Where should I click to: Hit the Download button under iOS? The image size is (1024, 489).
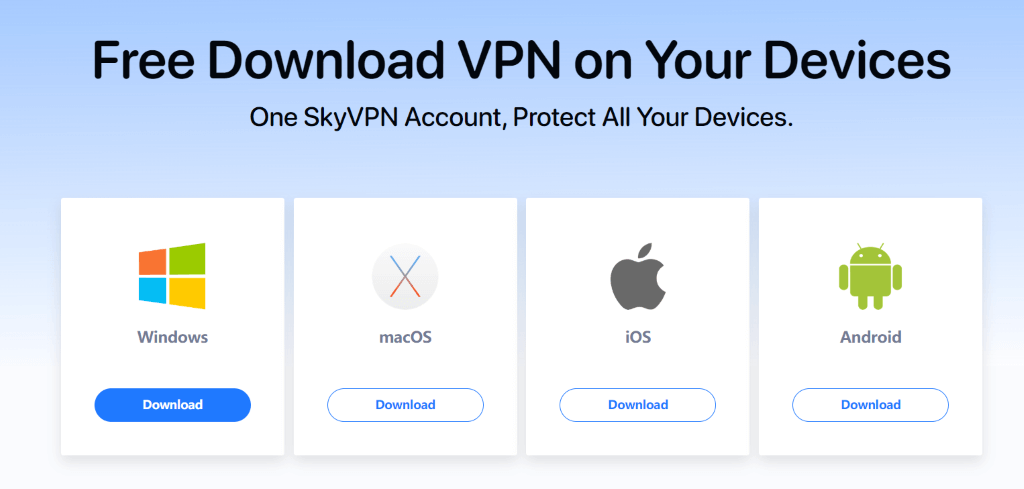point(637,405)
